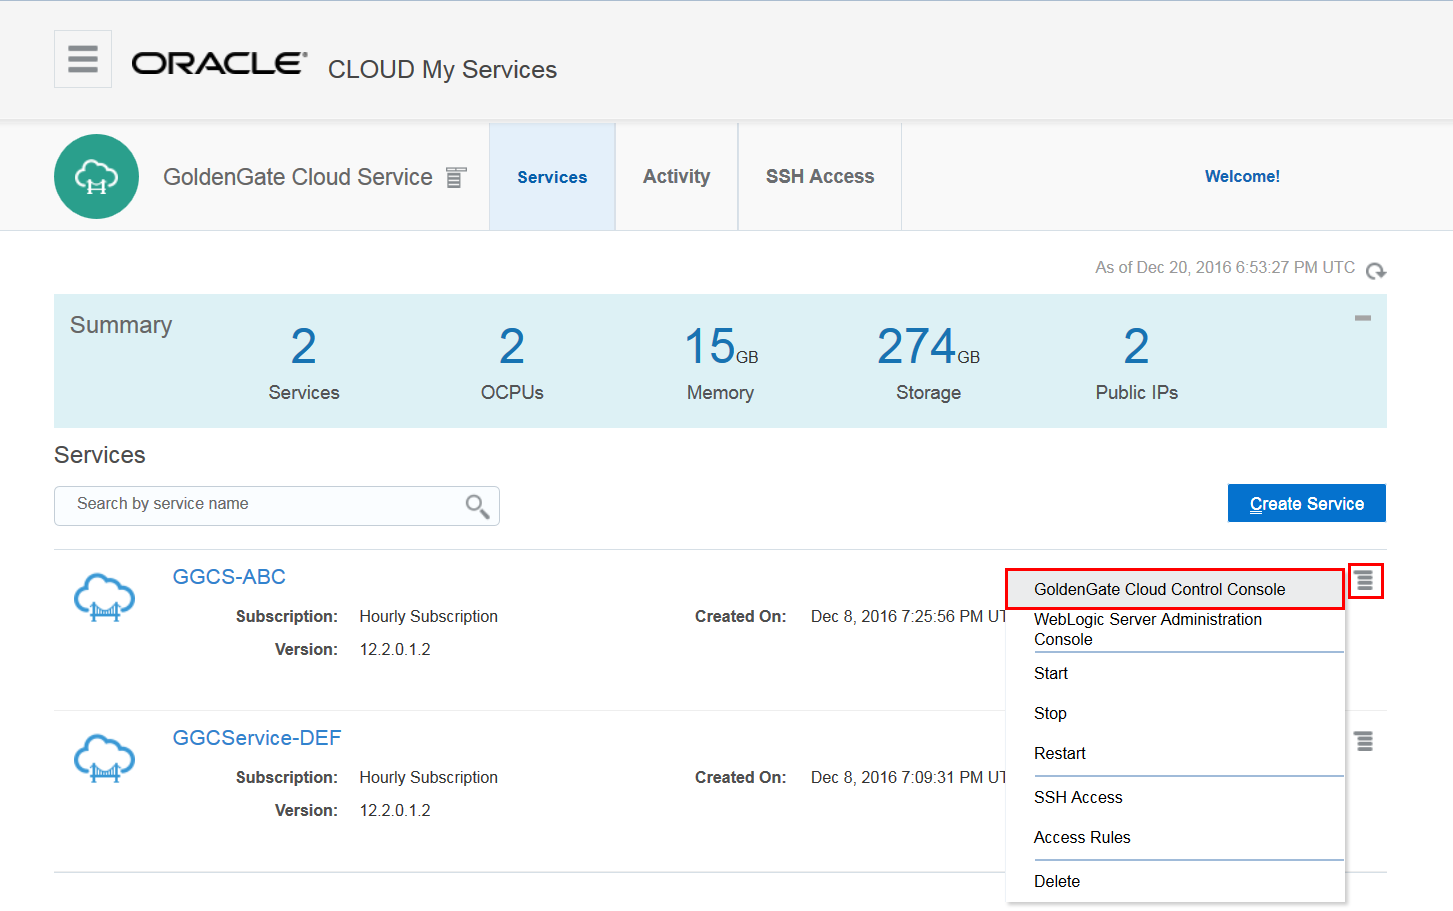
Task: Refresh the page using the refresh icon
Action: pos(1376,270)
